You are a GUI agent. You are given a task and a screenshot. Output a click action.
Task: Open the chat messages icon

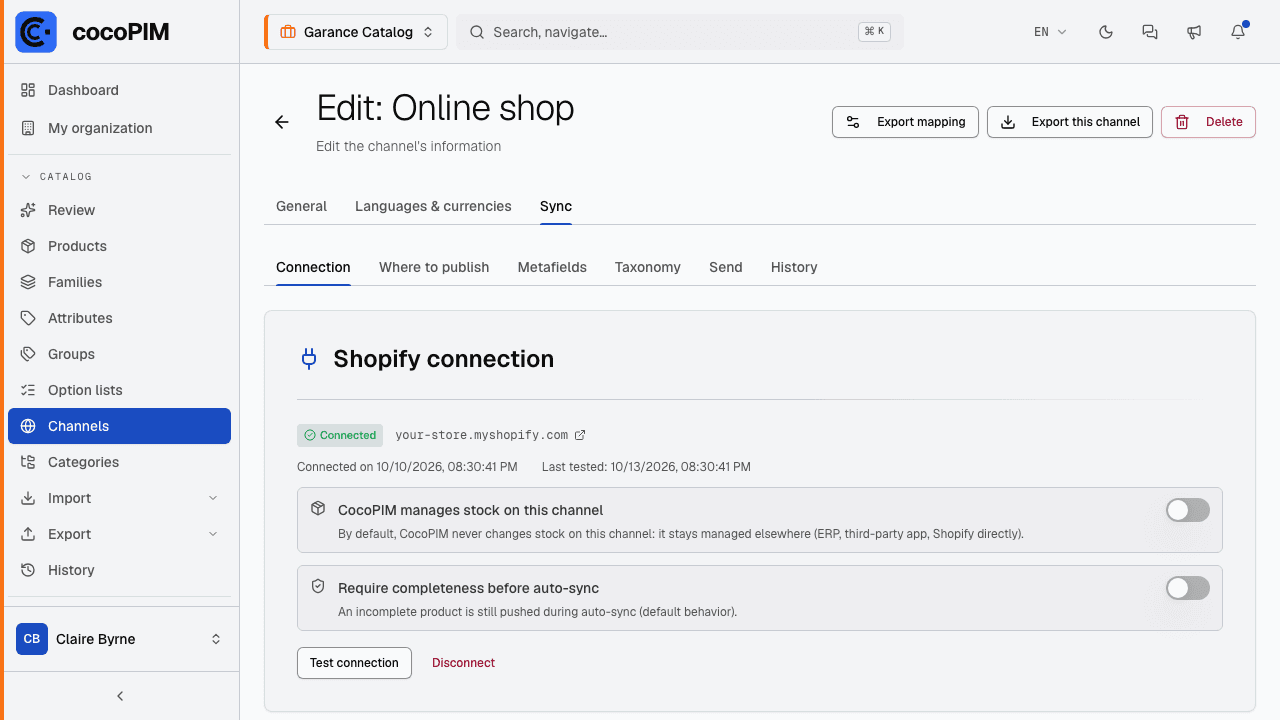[x=1150, y=32]
